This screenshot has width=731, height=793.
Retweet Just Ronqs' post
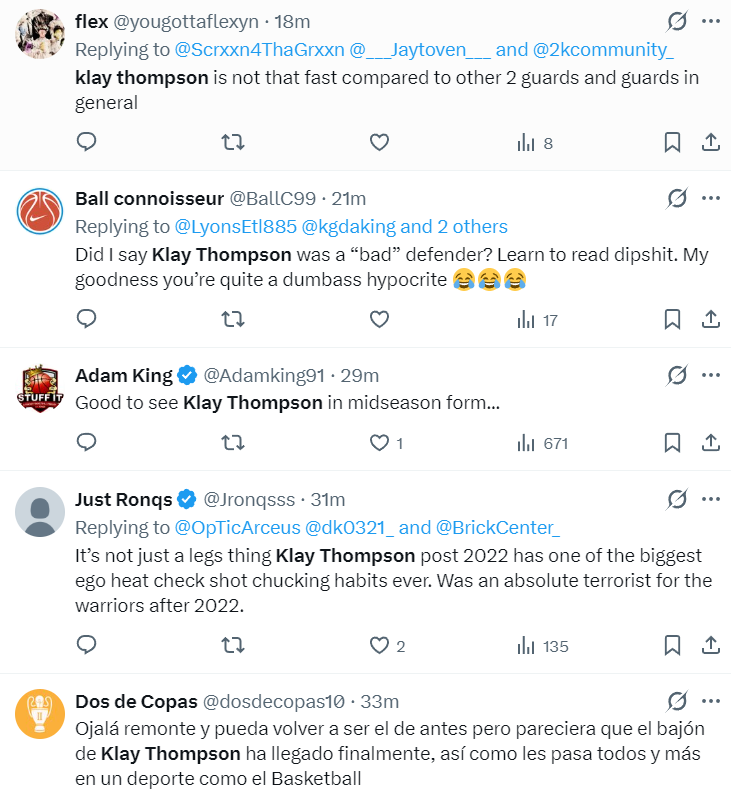point(233,645)
